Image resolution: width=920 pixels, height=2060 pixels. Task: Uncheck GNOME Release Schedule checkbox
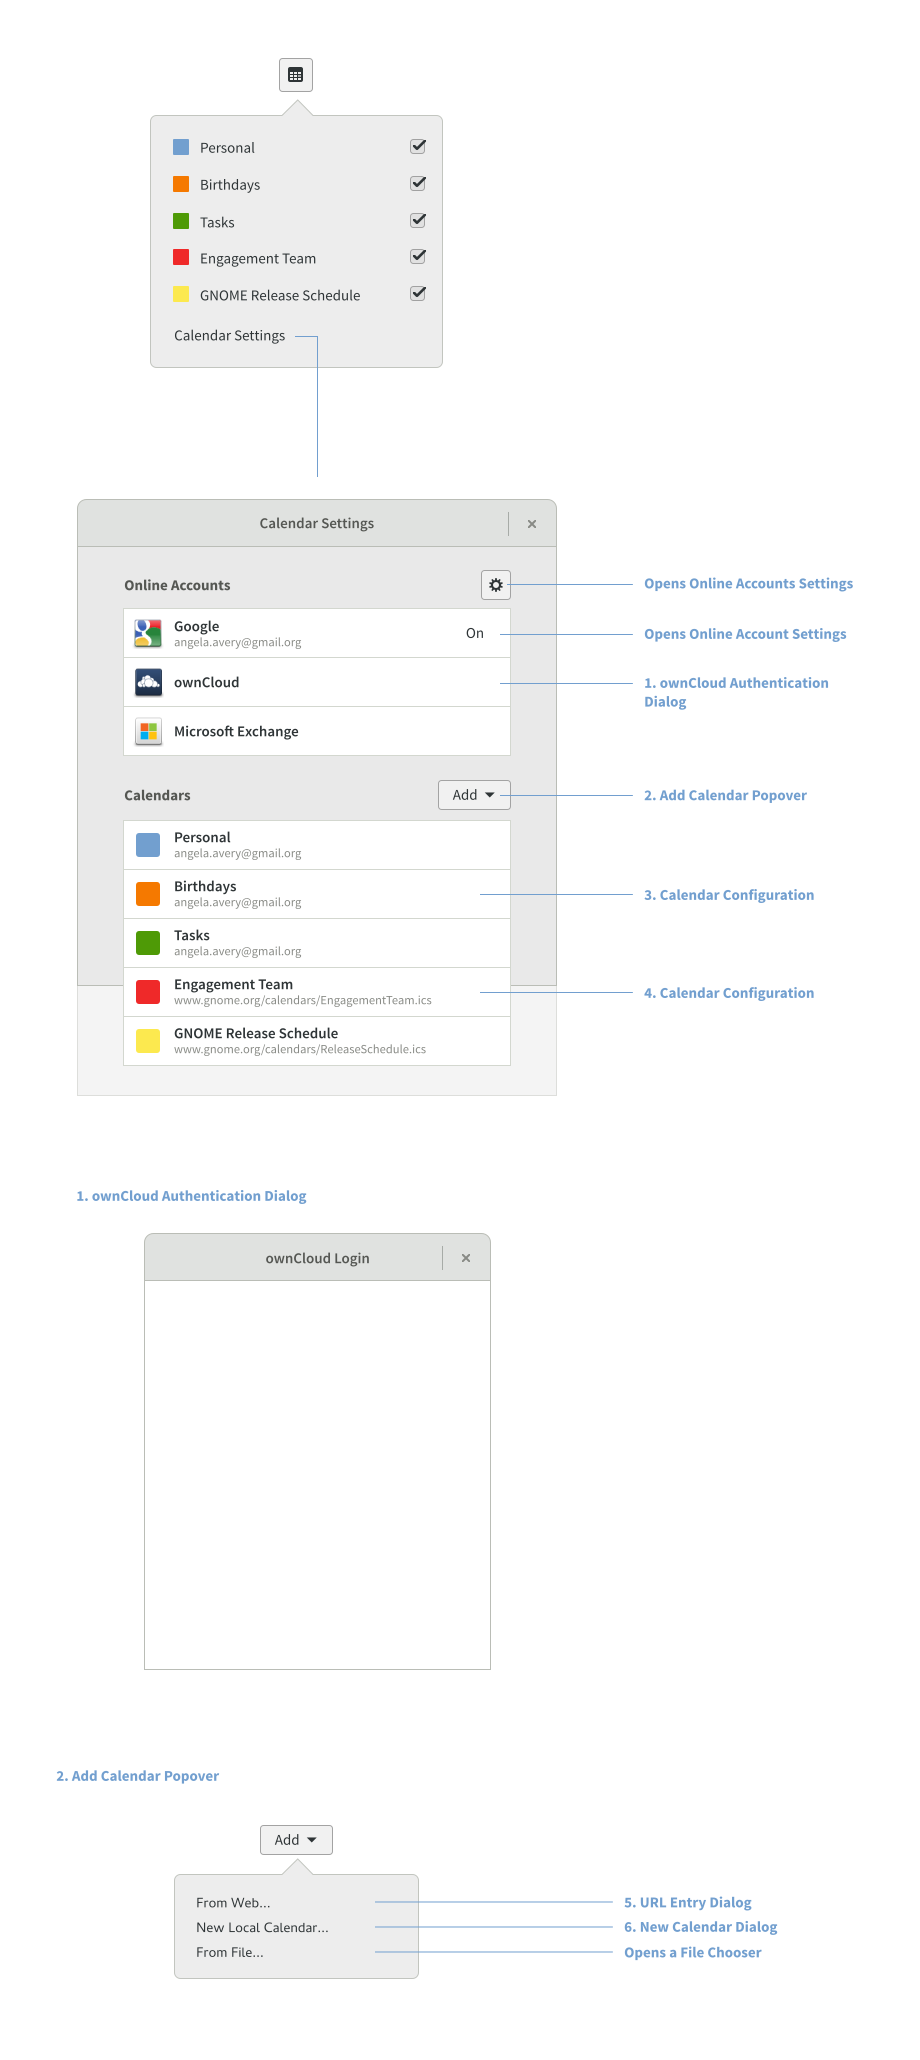click(418, 294)
